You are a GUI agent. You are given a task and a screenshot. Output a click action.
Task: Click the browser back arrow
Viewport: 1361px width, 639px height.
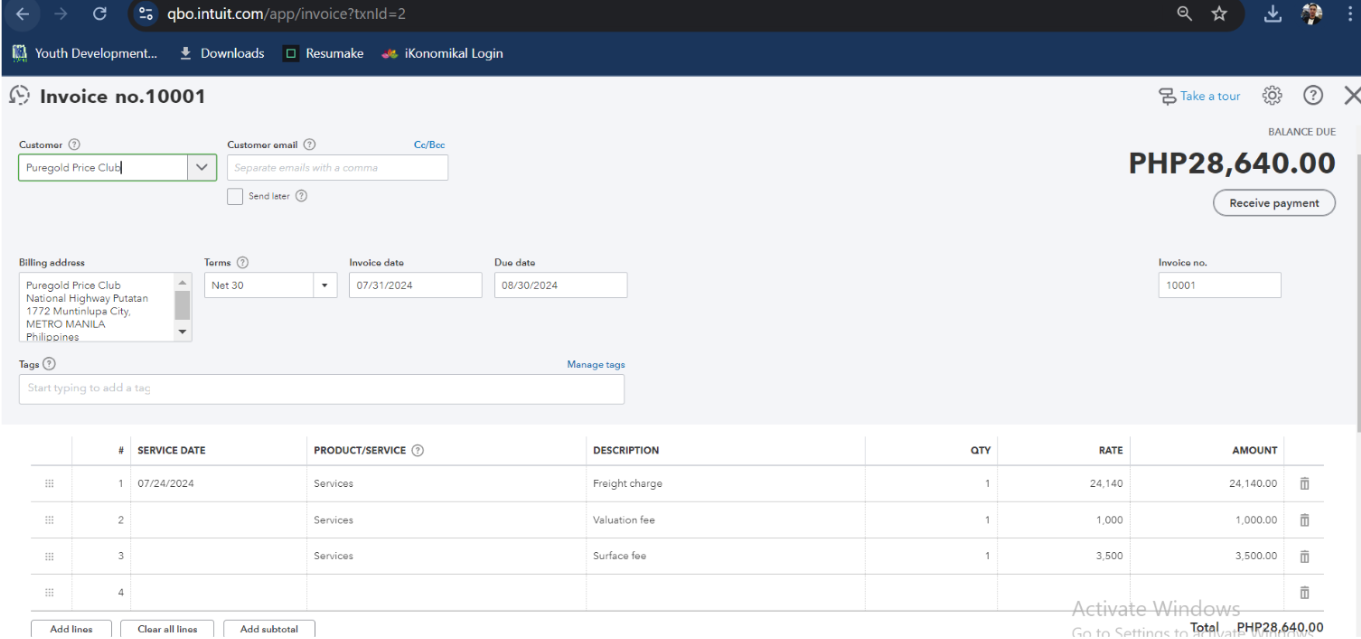(x=22, y=15)
